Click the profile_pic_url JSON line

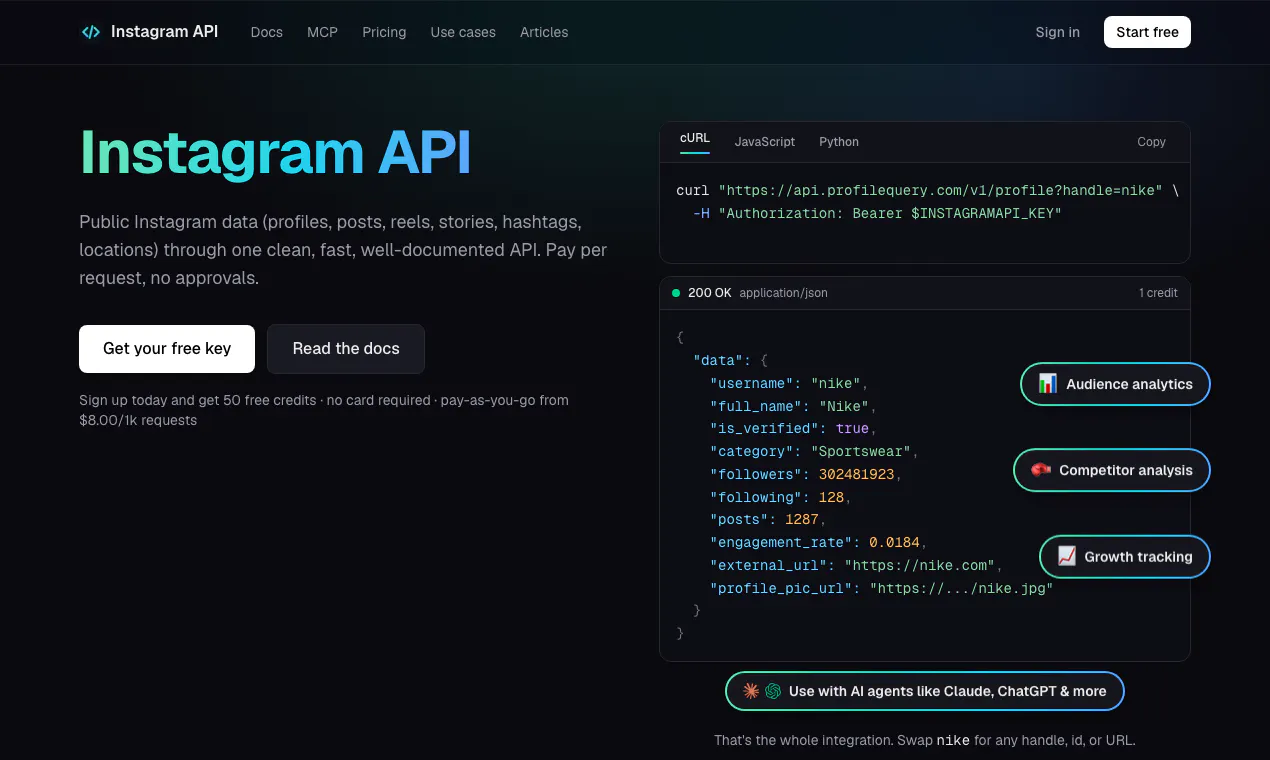coord(882,588)
